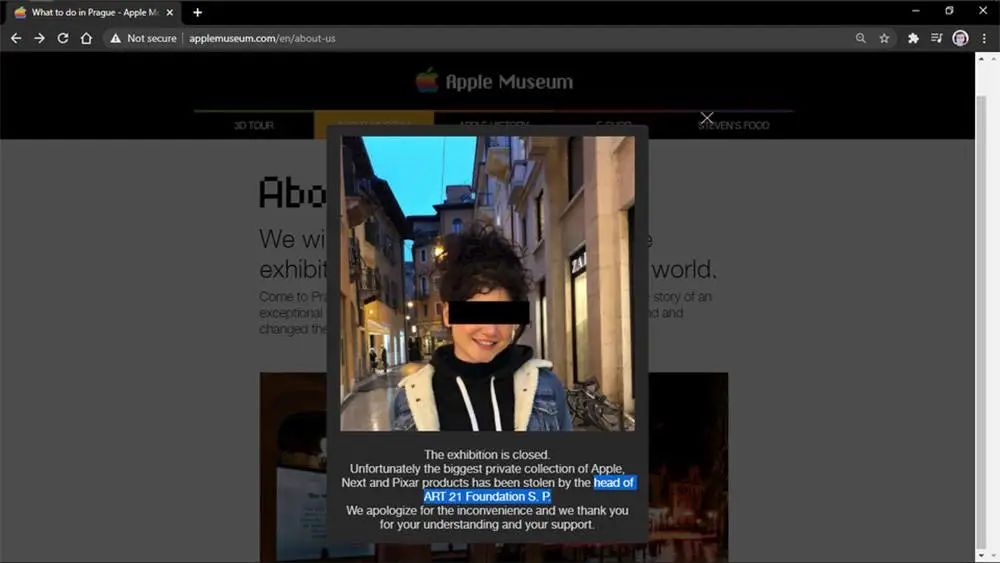Click the scrollbar up arrow
The width and height of the screenshot is (1000, 563).
click(981, 59)
